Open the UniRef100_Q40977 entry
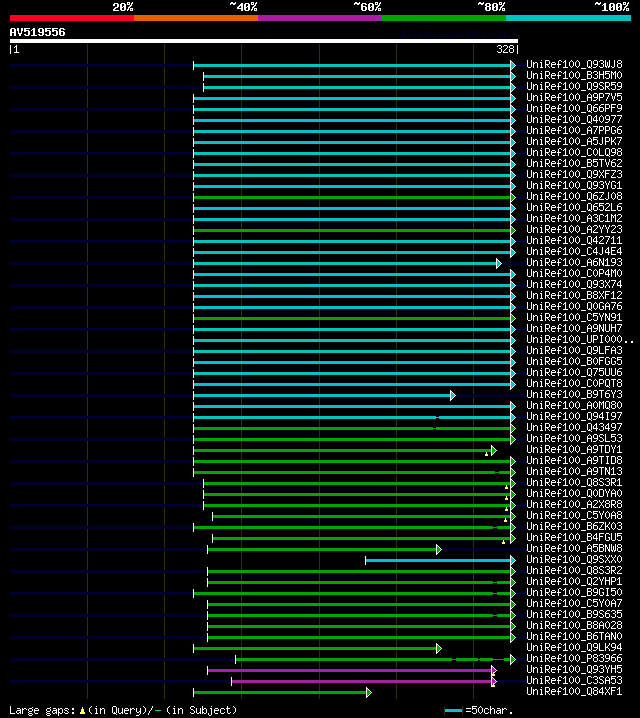640x718 pixels. pos(574,120)
